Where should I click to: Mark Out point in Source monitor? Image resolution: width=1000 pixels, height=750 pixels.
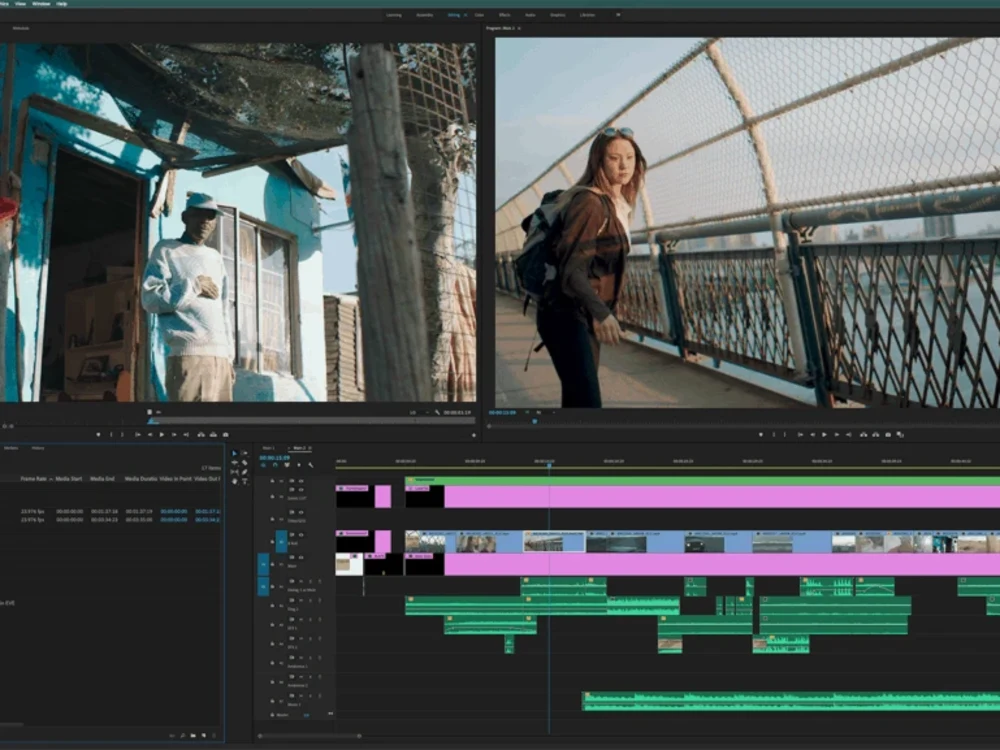122,434
